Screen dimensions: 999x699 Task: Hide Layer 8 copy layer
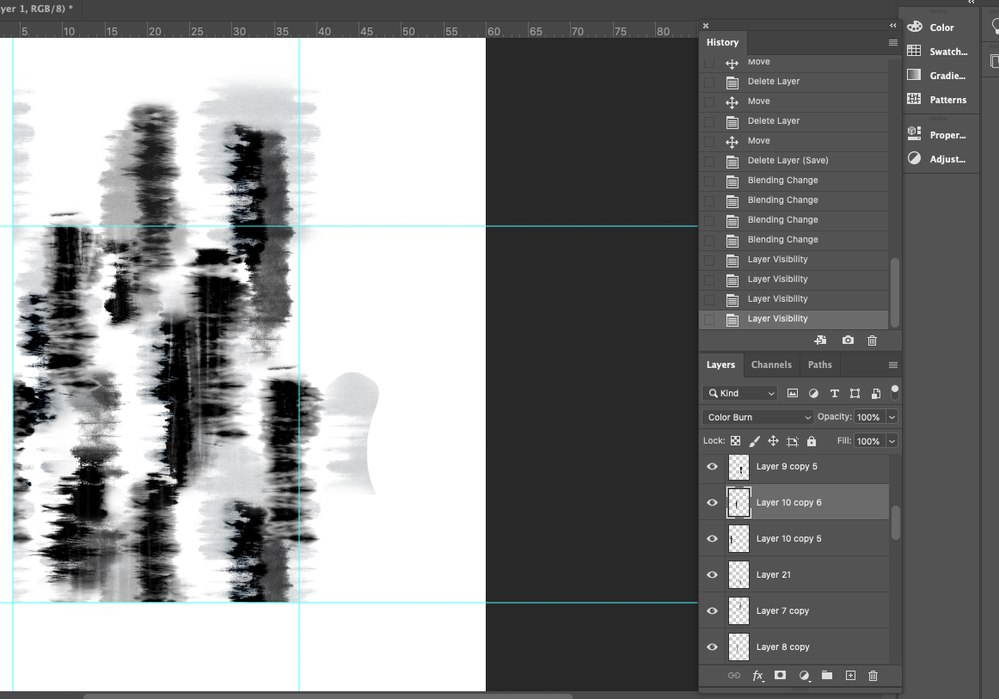712,647
